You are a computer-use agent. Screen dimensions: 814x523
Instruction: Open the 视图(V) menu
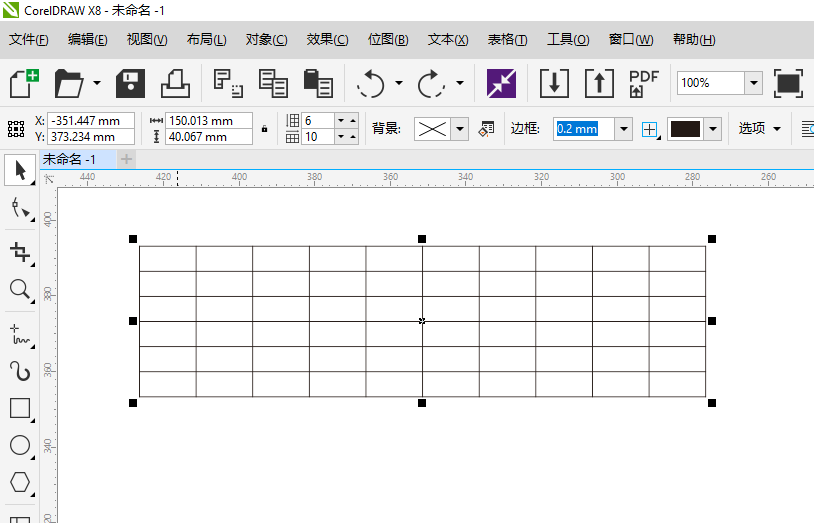point(147,39)
